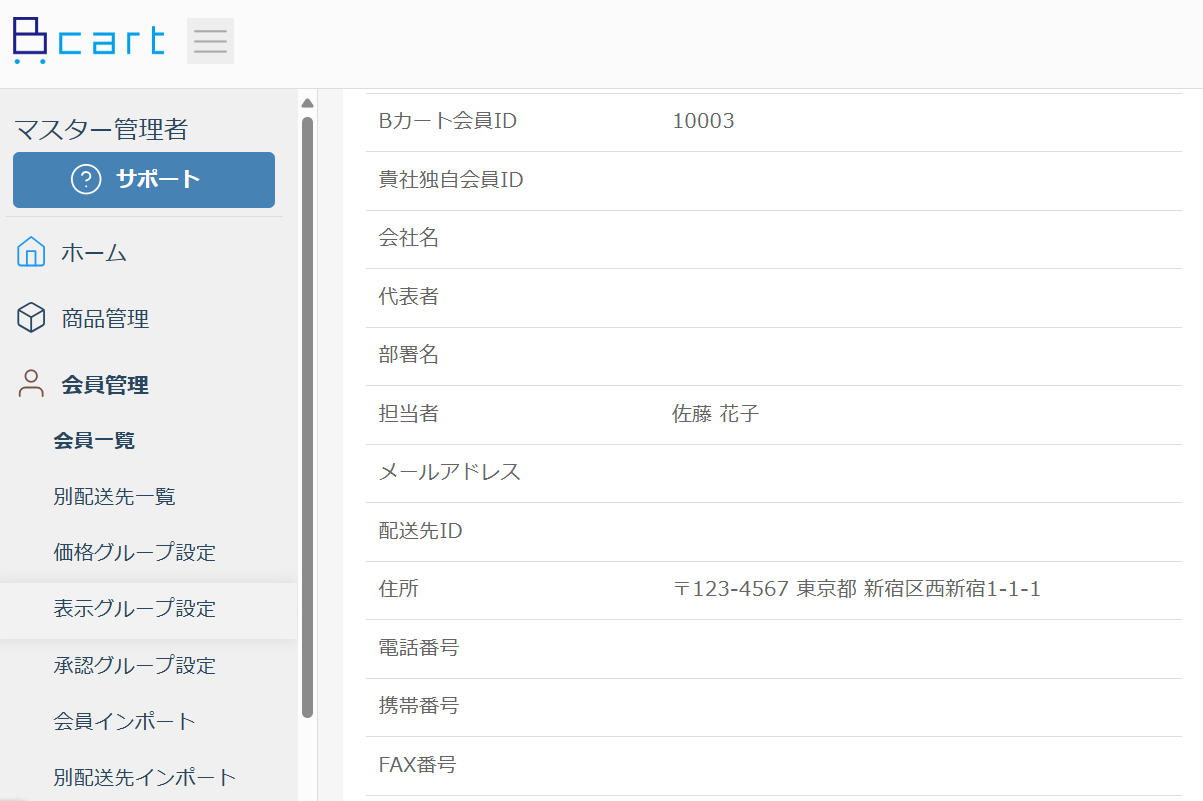Open 別配送先一覧 page

[x=114, y=497]
